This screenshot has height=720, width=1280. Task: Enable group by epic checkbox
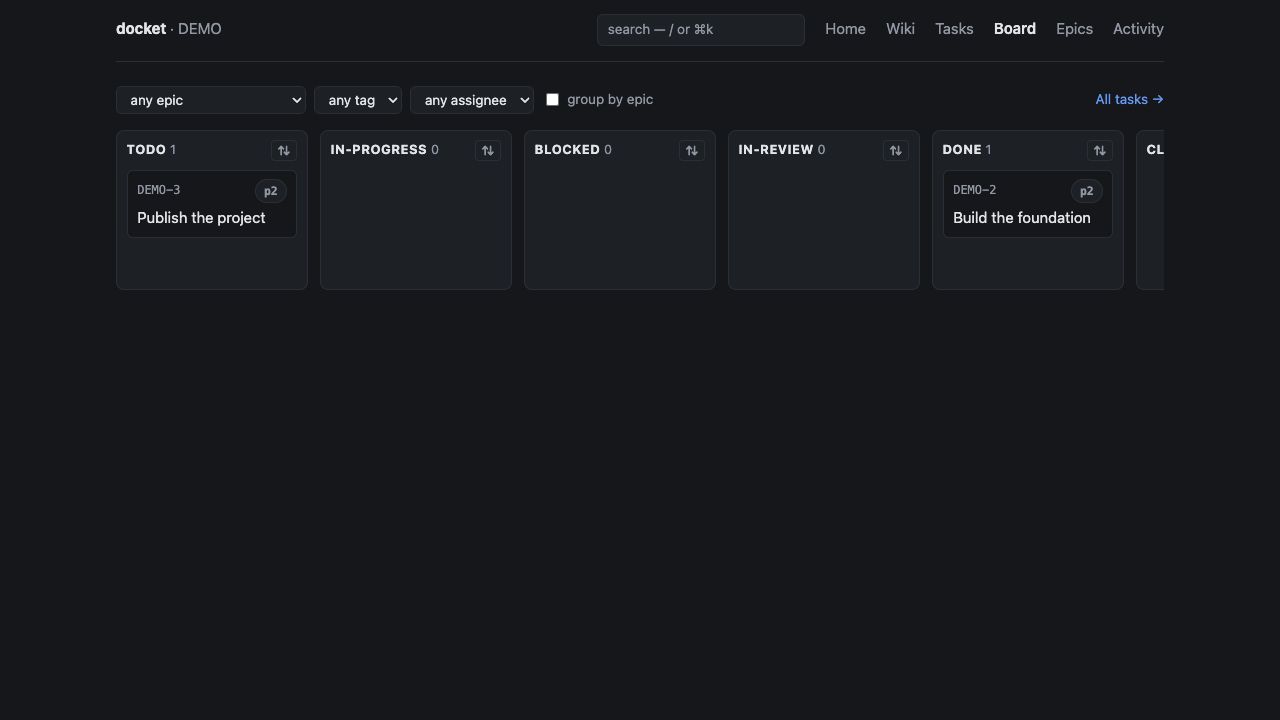point(552,100)
